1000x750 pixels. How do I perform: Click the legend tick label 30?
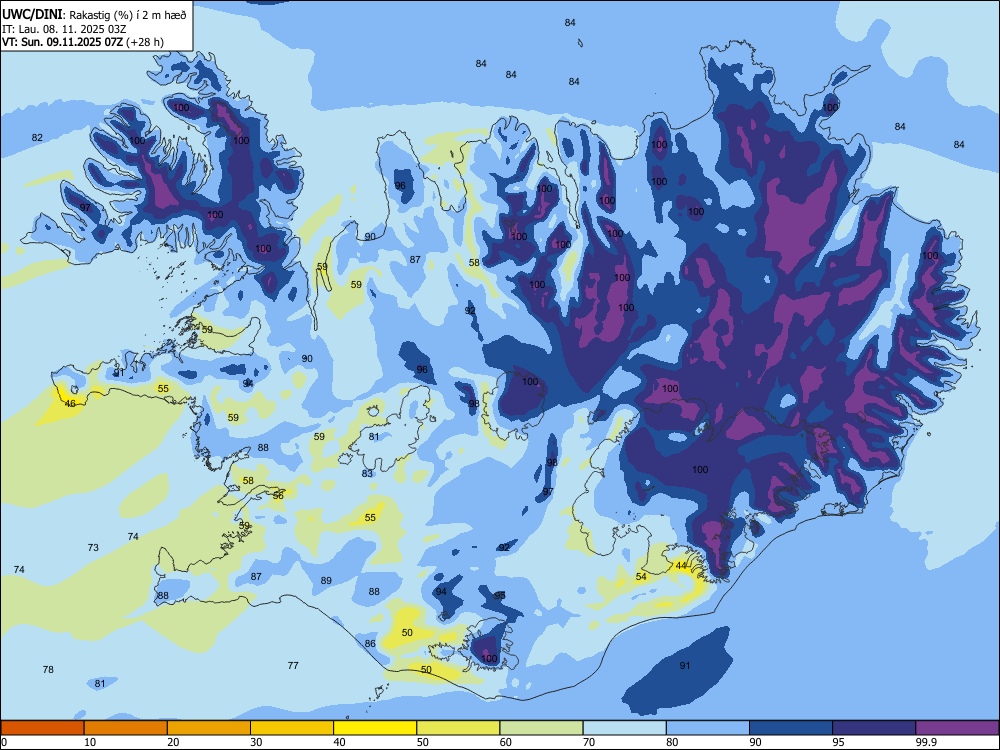[256, 742]
